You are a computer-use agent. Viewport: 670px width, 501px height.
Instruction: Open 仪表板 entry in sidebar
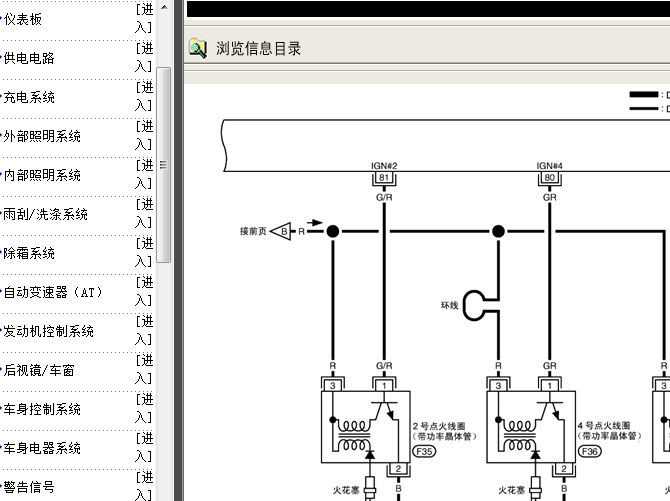tap(23, 19)
